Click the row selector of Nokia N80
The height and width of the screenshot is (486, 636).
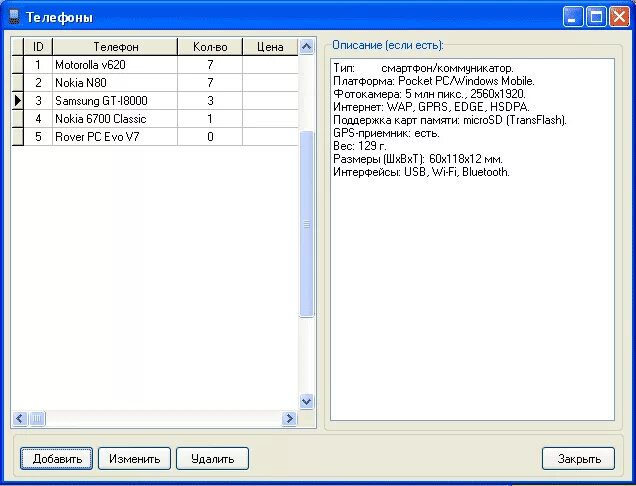point(18,83)
